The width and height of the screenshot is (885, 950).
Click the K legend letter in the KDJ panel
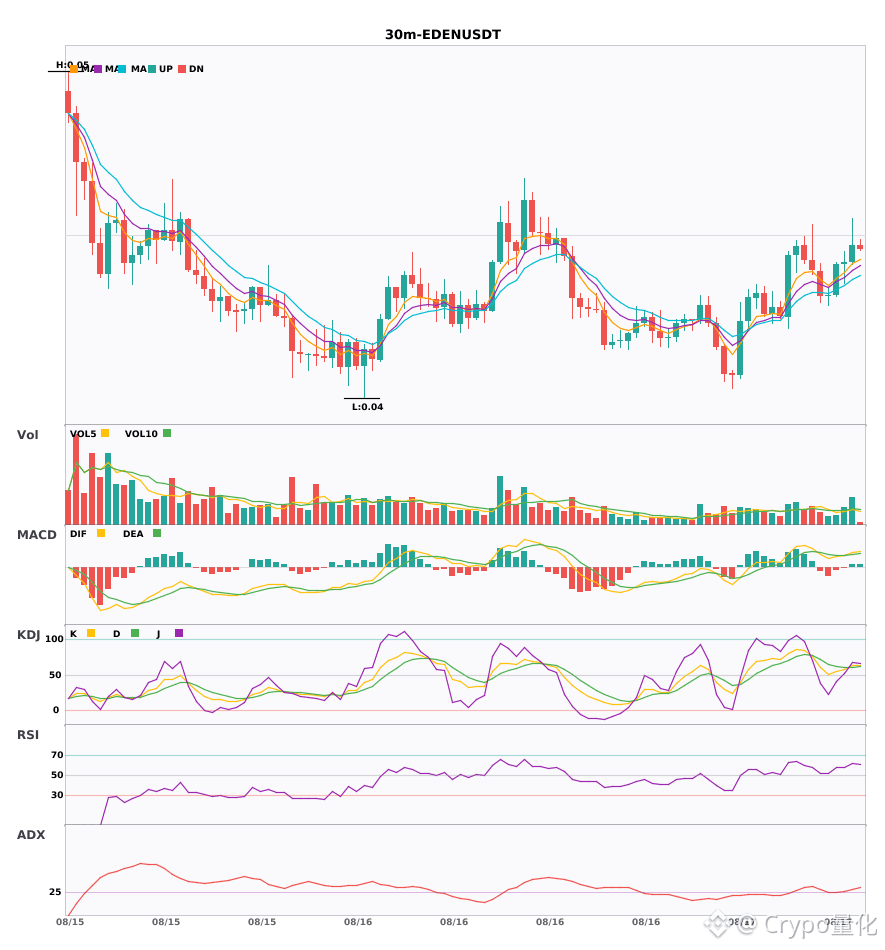[73, 634]
